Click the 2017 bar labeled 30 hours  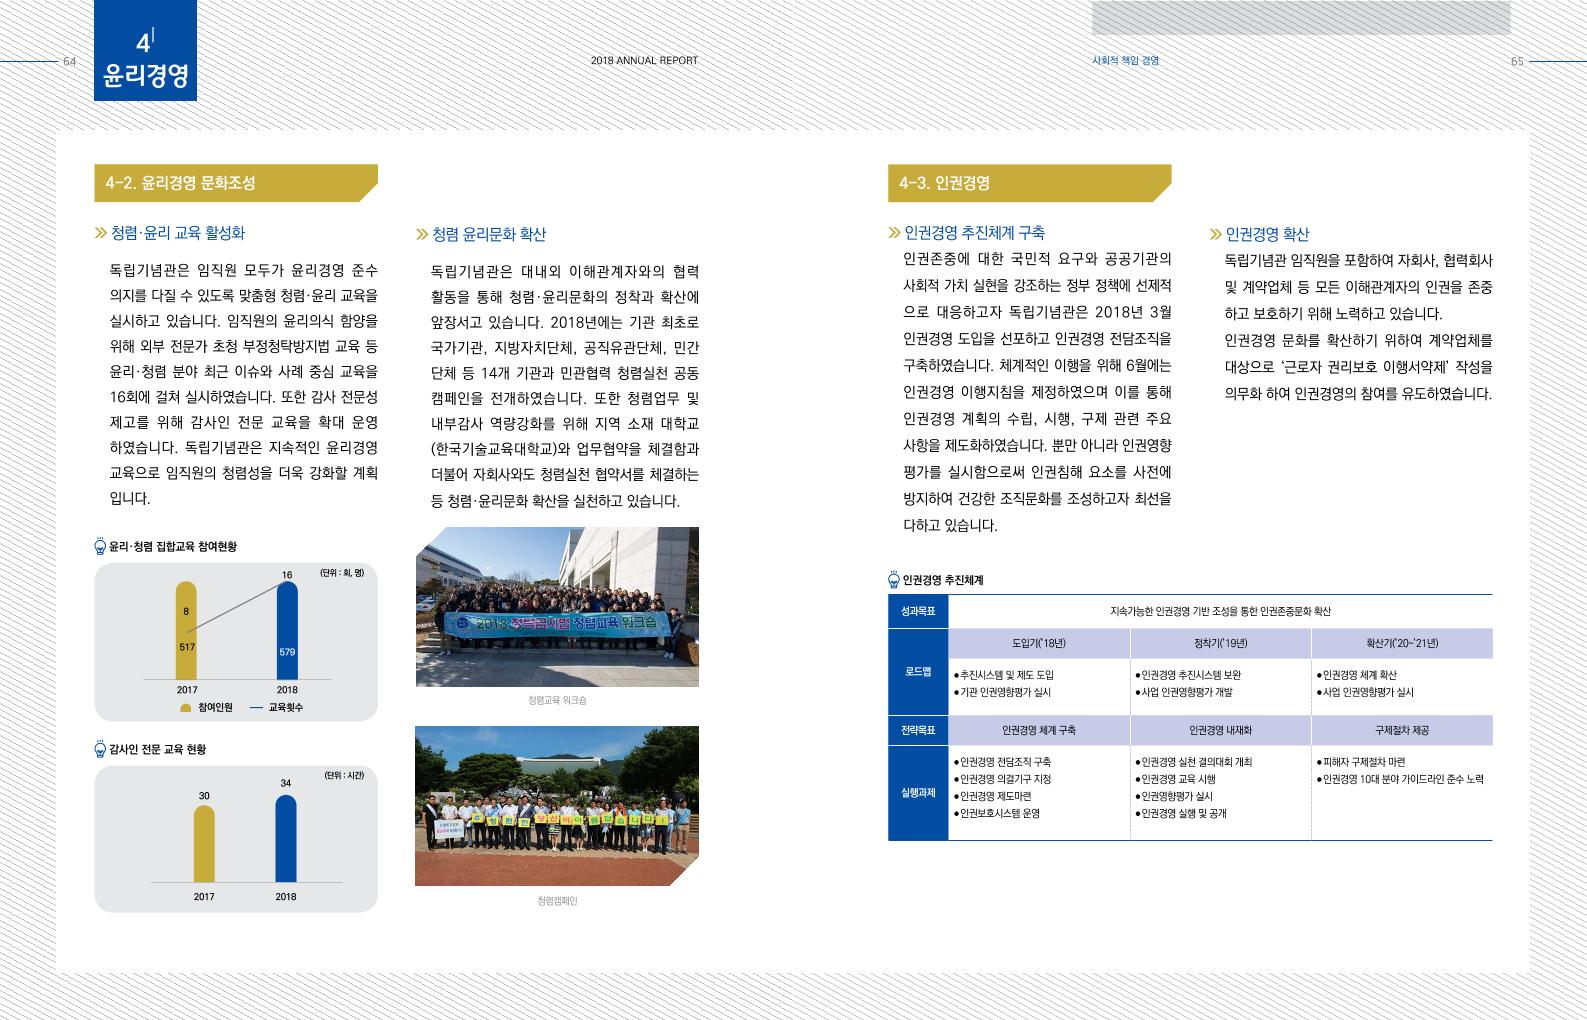pos(204,844)
